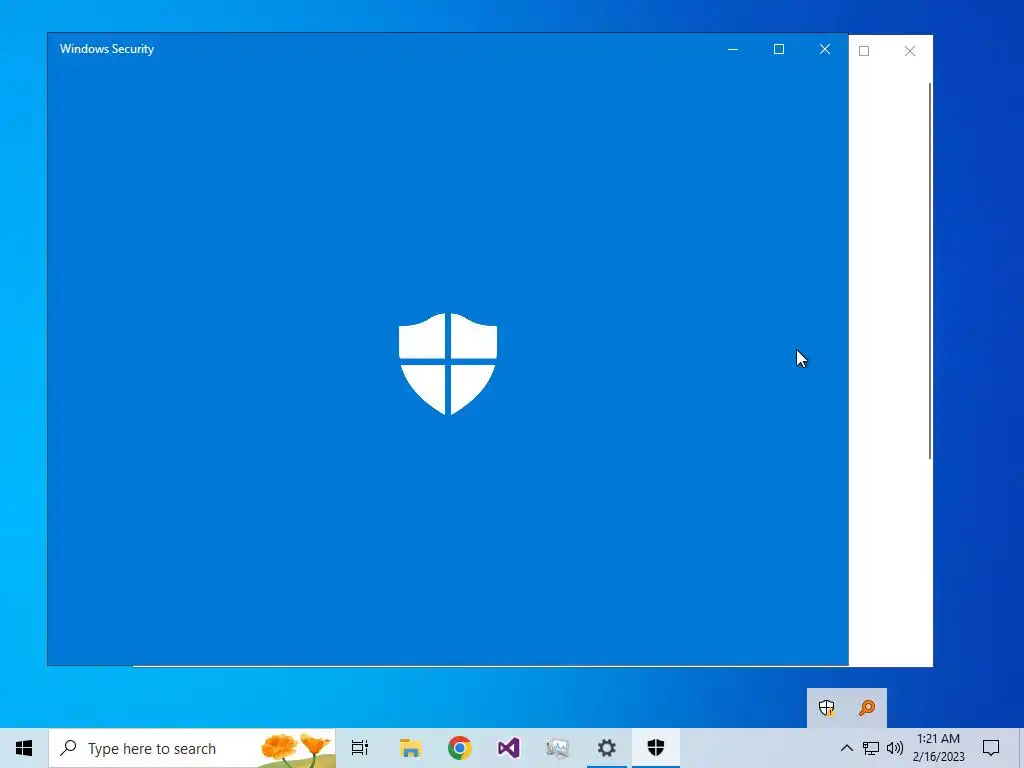Open the notification Action Center icon
The height and width of the screenshot is (768, 1024).
pos(991,748)
